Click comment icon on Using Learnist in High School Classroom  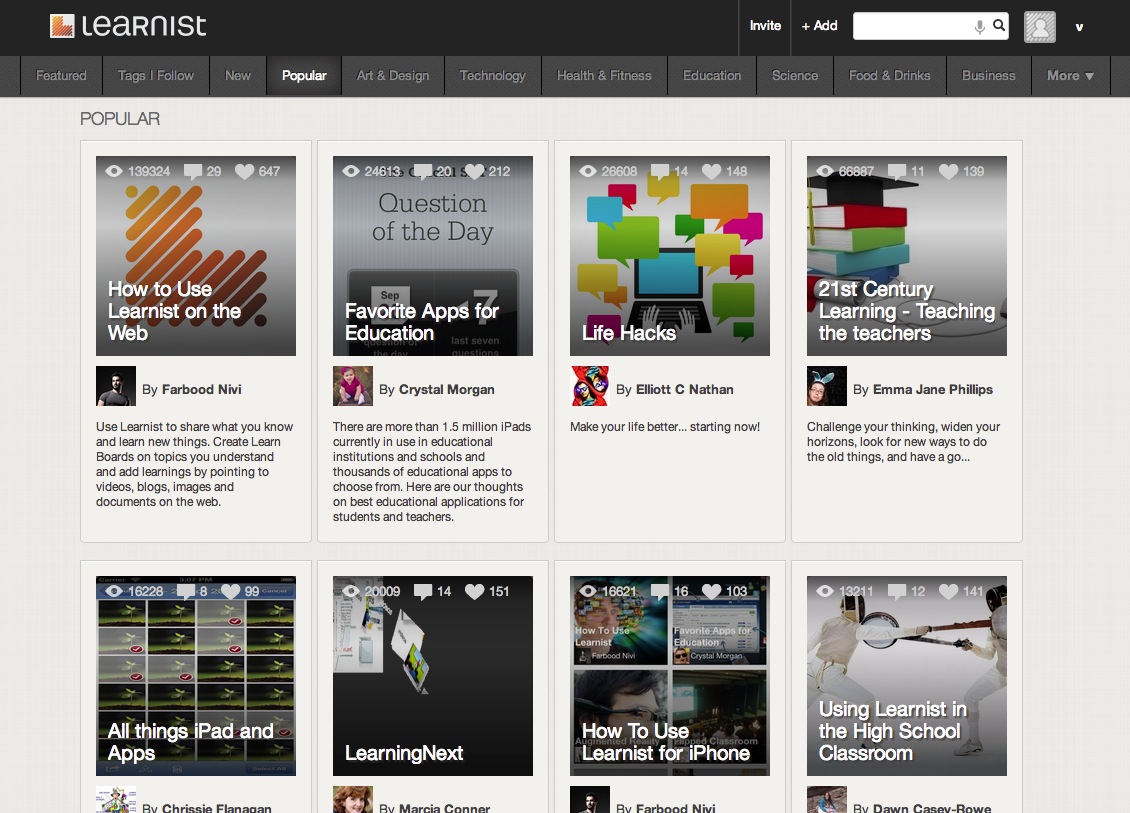pos(897,592)
